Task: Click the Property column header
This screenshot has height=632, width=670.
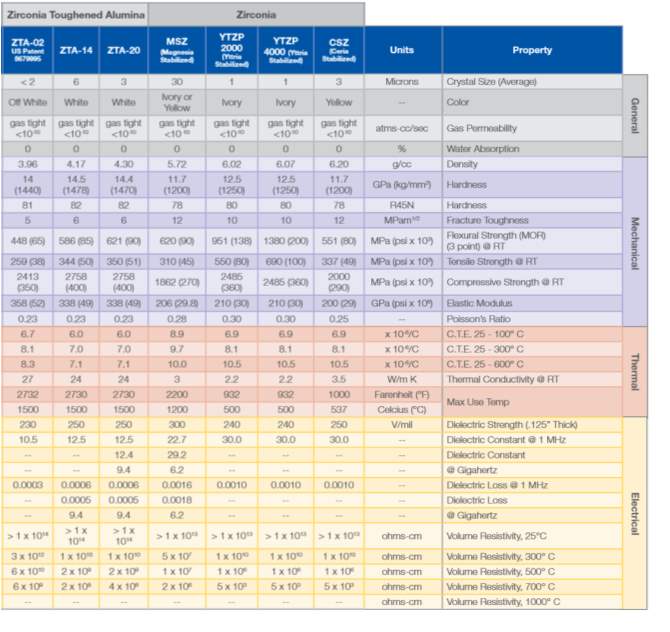Action: click(531, 50)
